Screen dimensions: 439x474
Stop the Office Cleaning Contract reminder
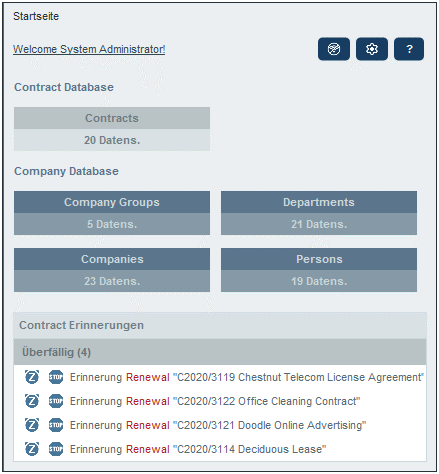click(x=56, y=401)
